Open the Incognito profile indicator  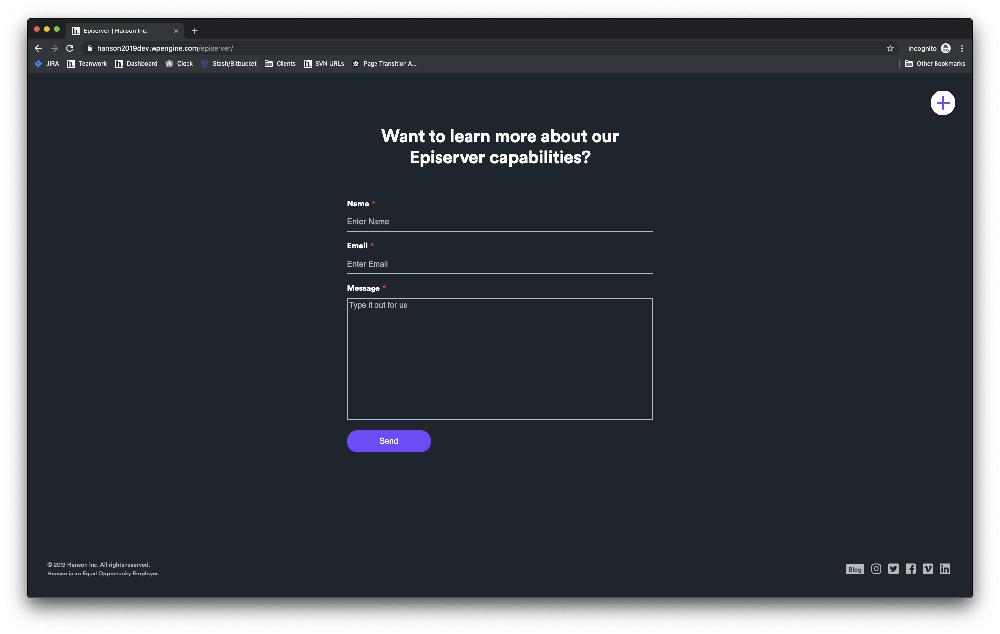coord(929,48)
